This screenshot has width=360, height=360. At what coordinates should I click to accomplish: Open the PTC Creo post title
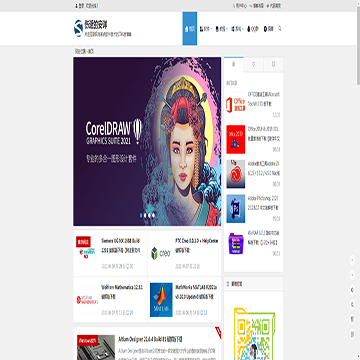click(196, 245)
